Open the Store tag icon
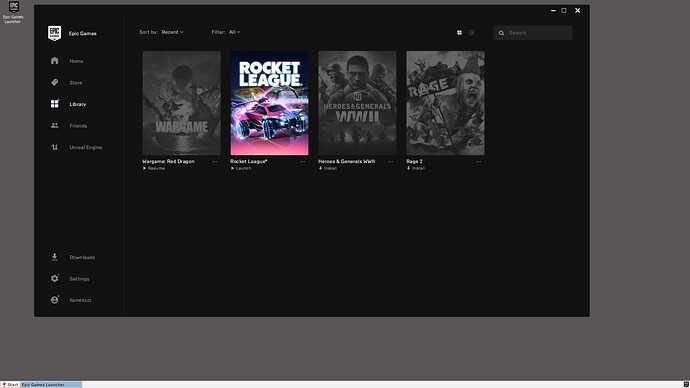 point(55,82)
